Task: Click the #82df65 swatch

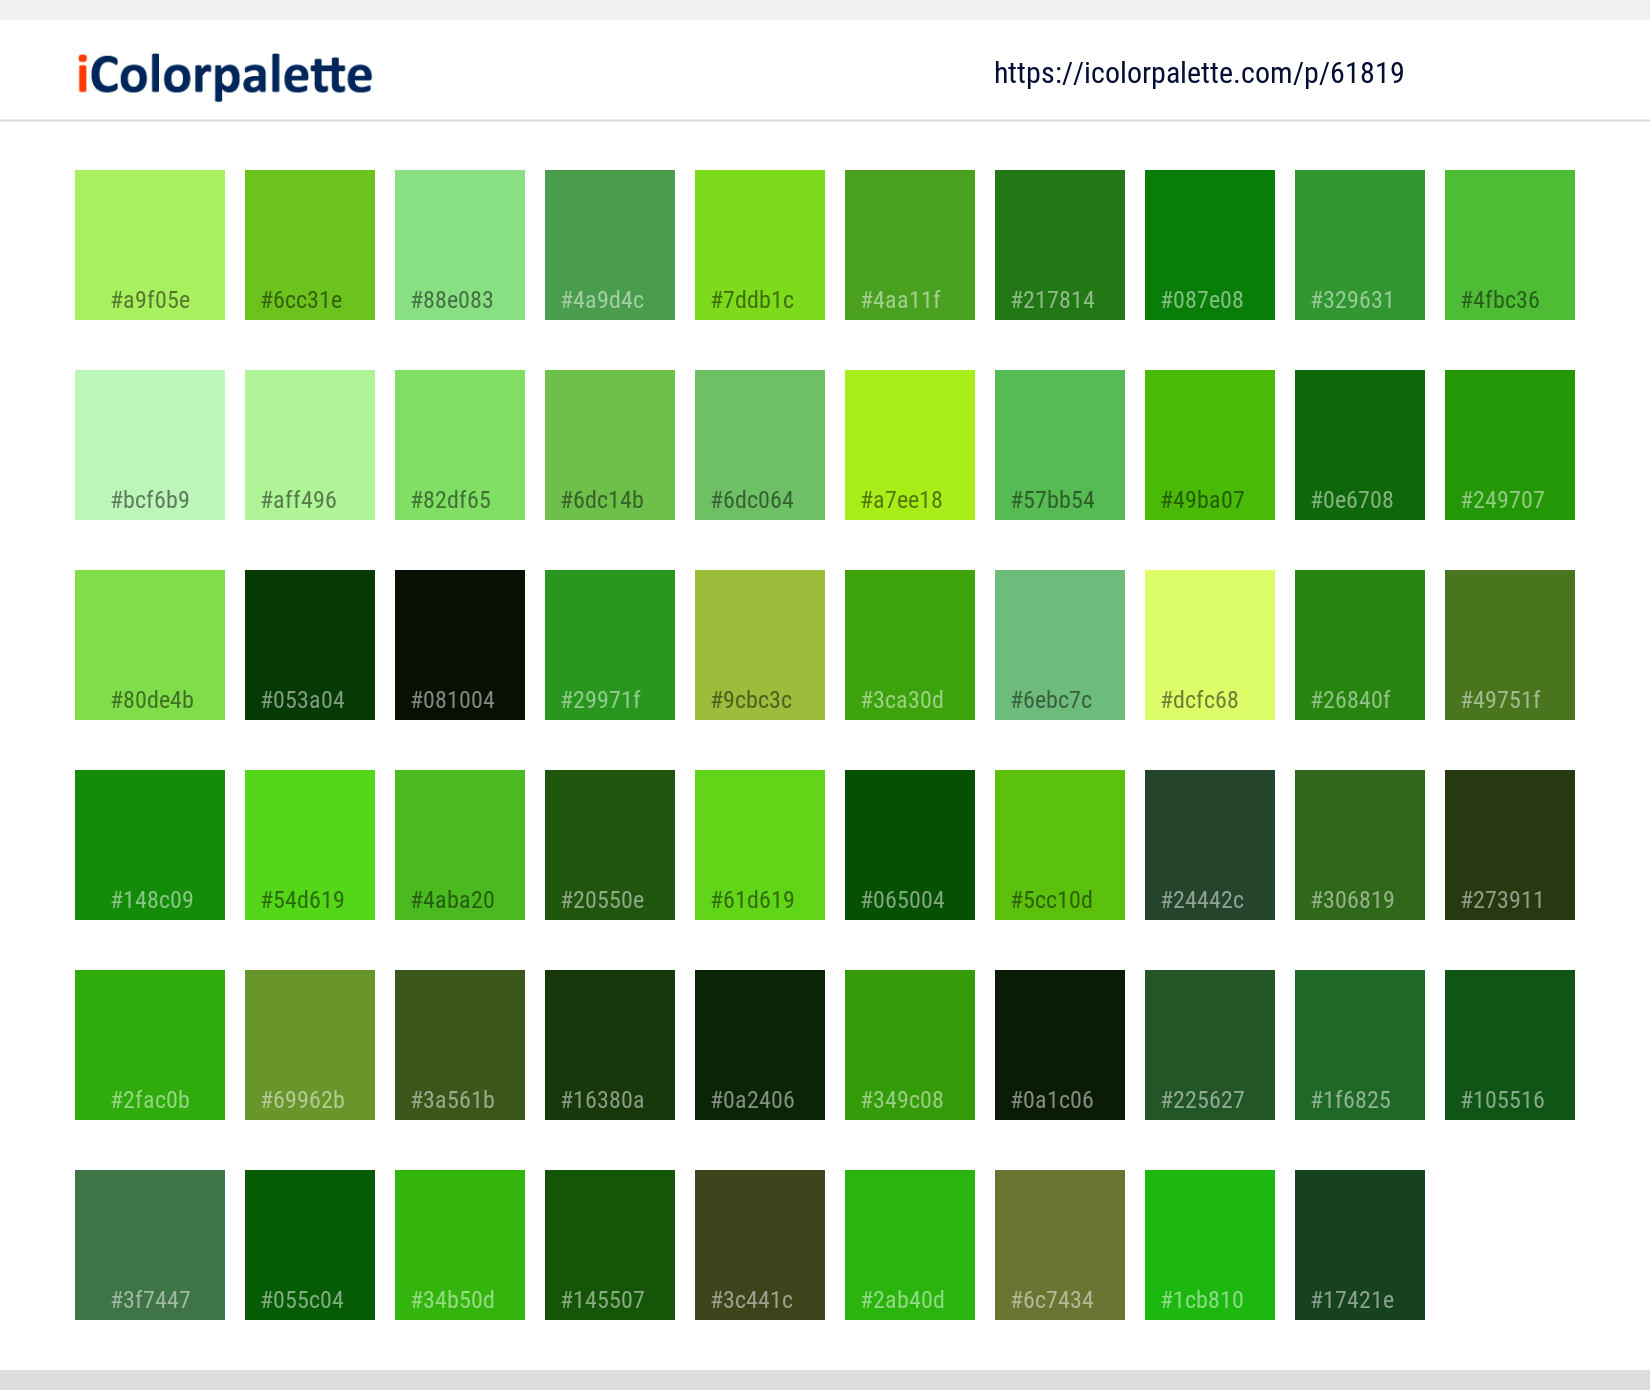Action: point(460,445)
